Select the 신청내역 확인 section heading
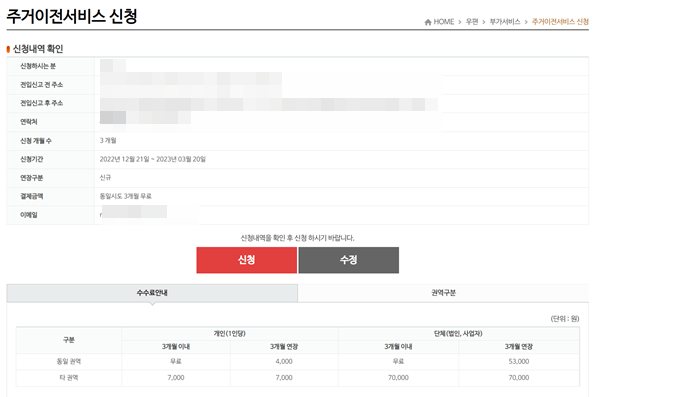700x397 pixels. pos(38,49)
